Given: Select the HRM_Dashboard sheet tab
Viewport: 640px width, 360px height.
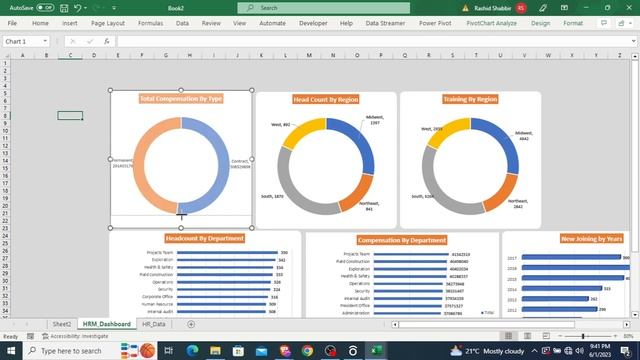Looking at the screenshot, I should tap(107, 324).
